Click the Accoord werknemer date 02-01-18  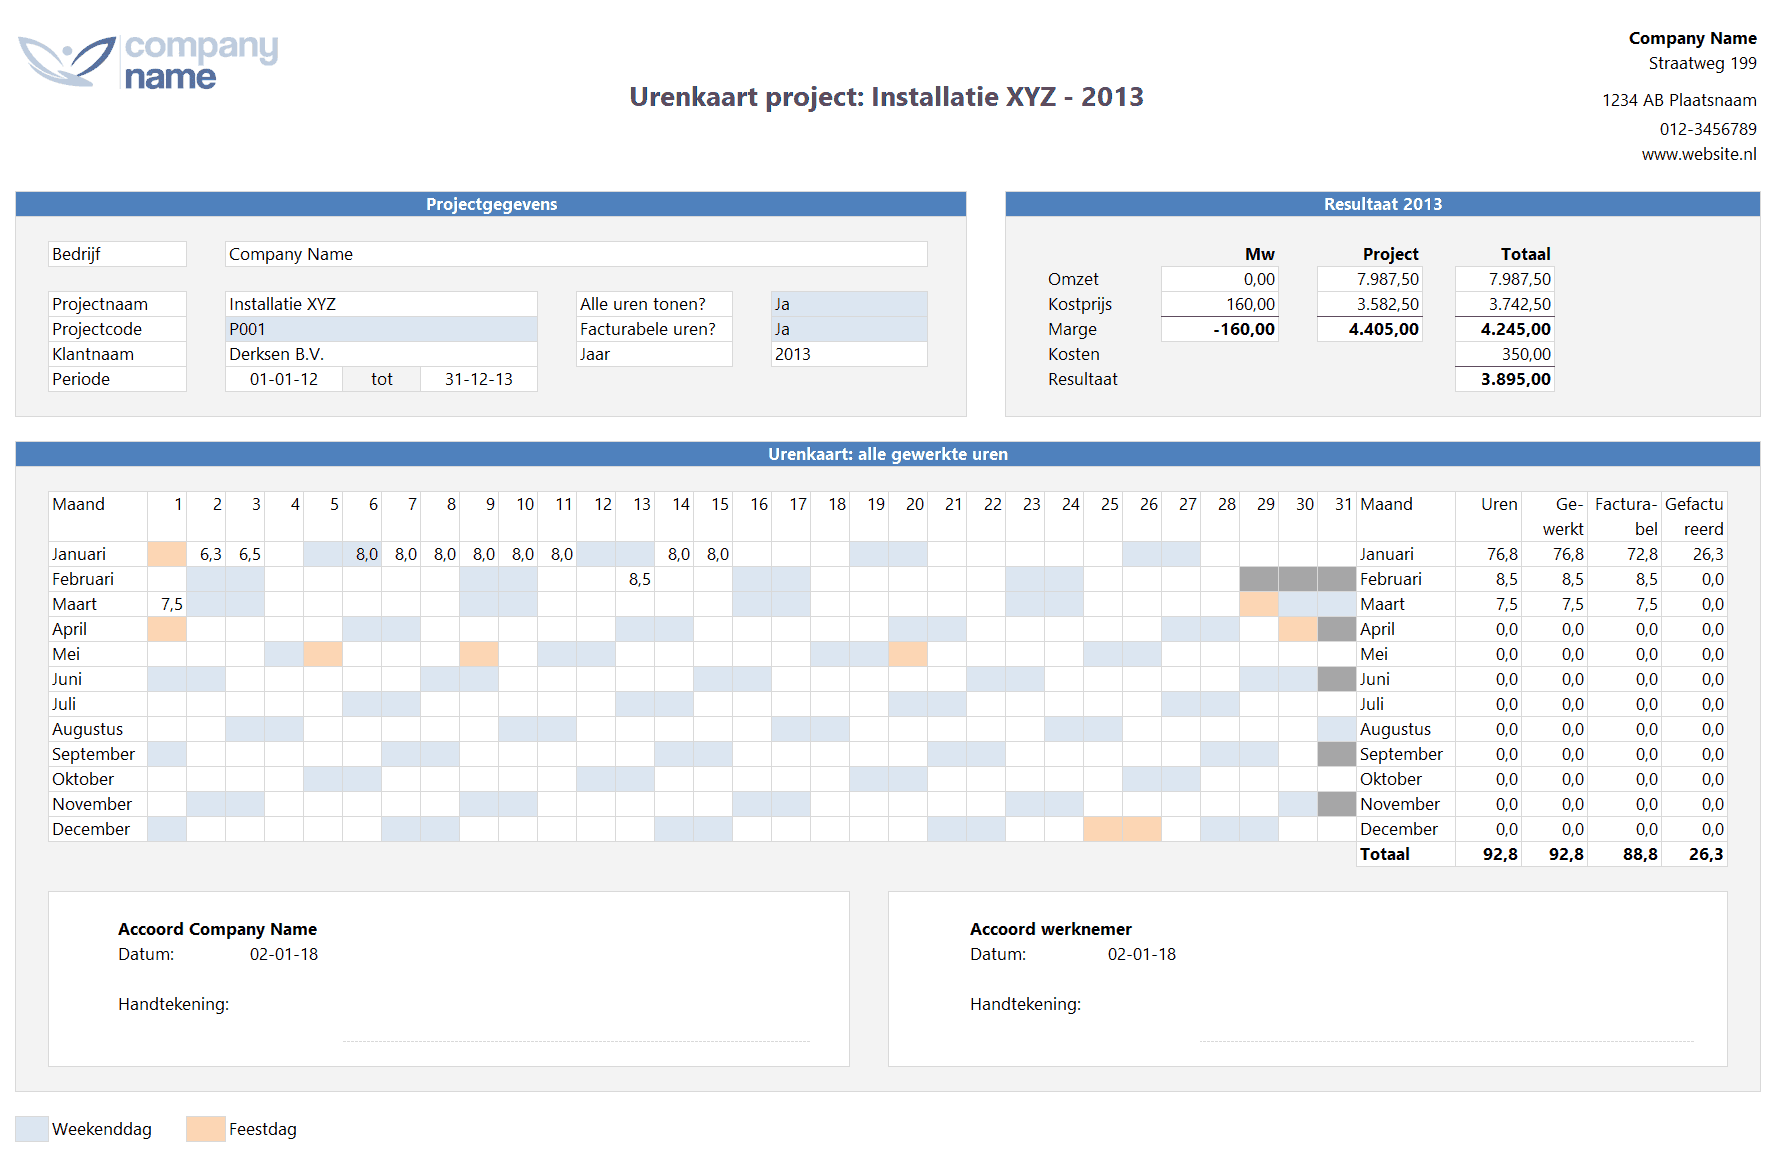[1141, 954]
